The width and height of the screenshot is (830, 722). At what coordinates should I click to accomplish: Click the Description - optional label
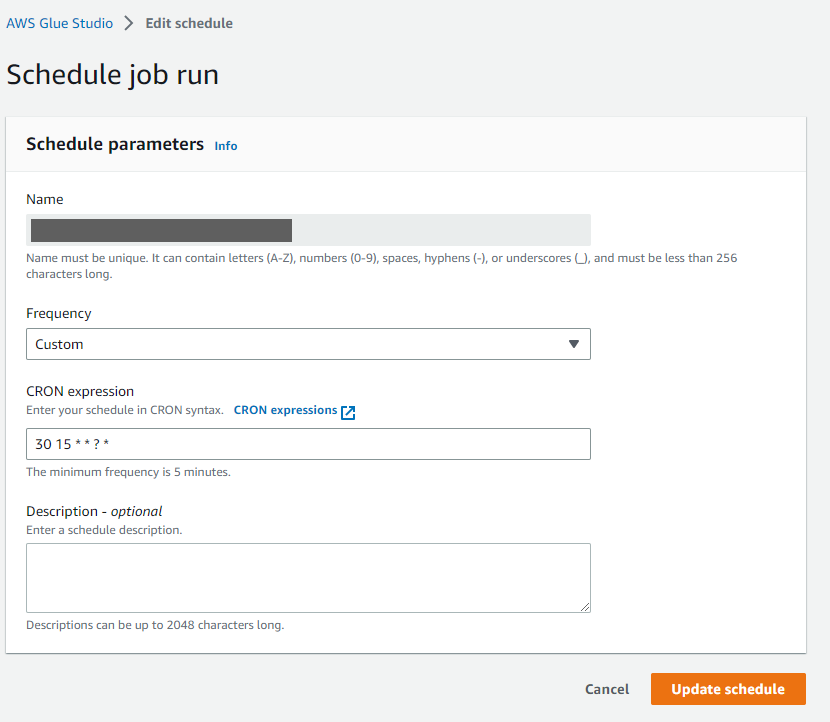(x=94, y=511)
